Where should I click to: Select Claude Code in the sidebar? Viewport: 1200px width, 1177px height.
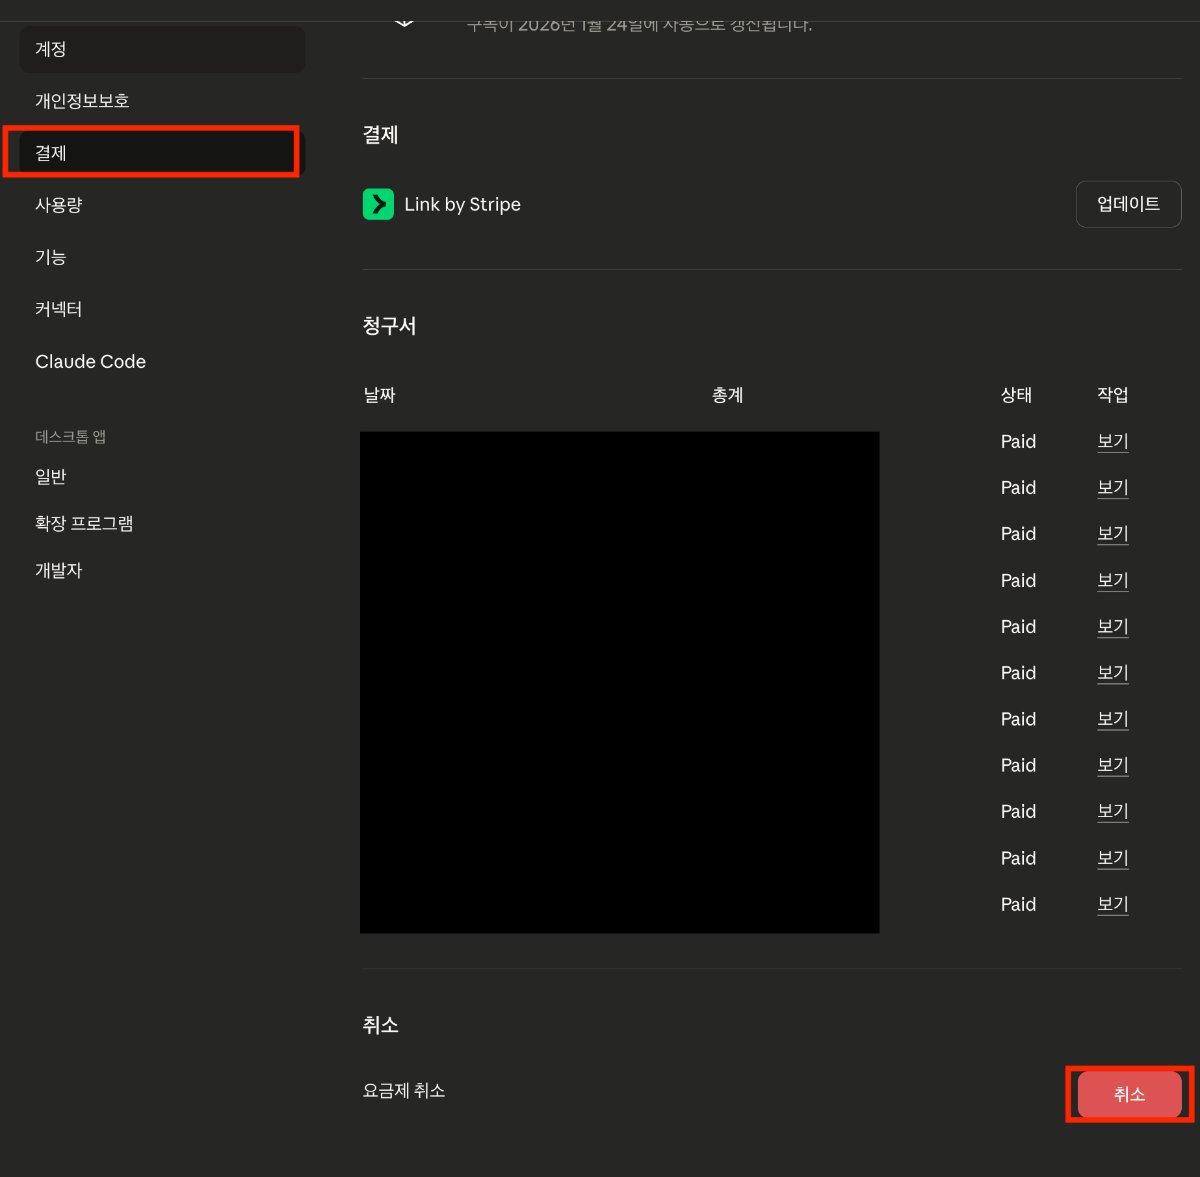tap(90, 362)
